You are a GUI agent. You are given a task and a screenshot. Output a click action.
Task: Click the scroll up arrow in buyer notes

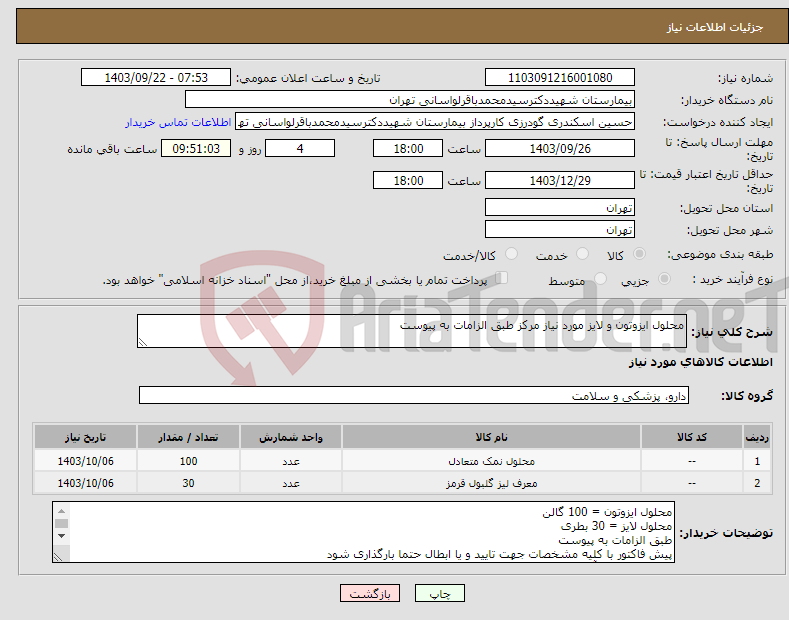pos(61,511)
